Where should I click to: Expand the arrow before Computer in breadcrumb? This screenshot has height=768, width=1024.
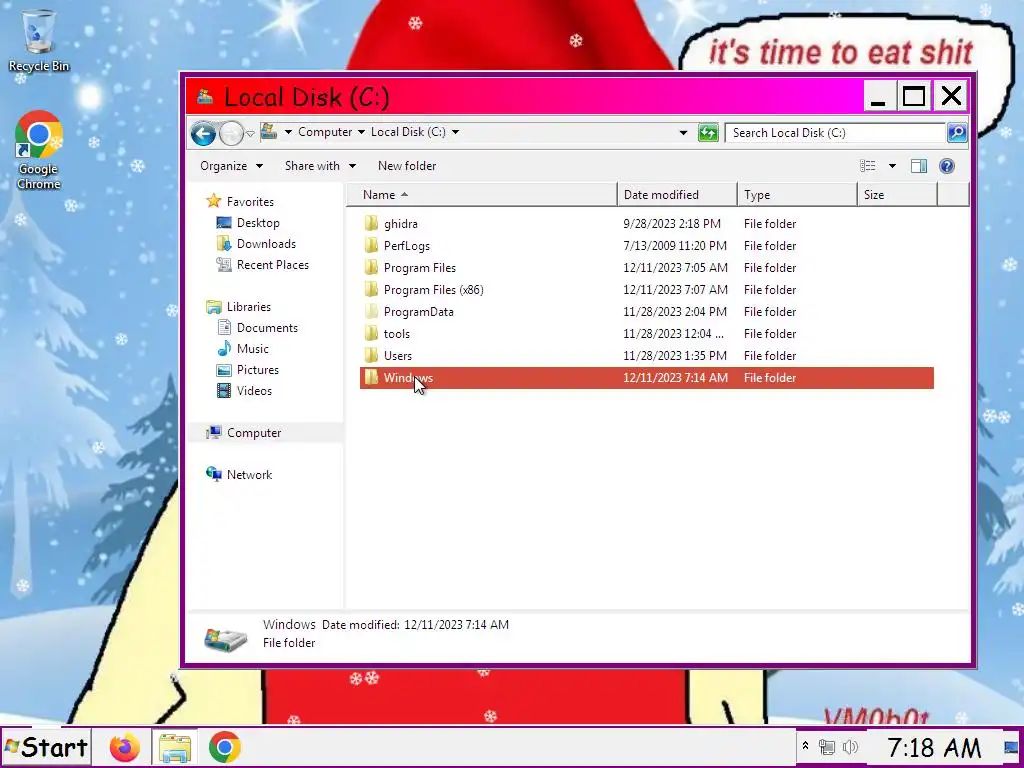pos(288,132)
